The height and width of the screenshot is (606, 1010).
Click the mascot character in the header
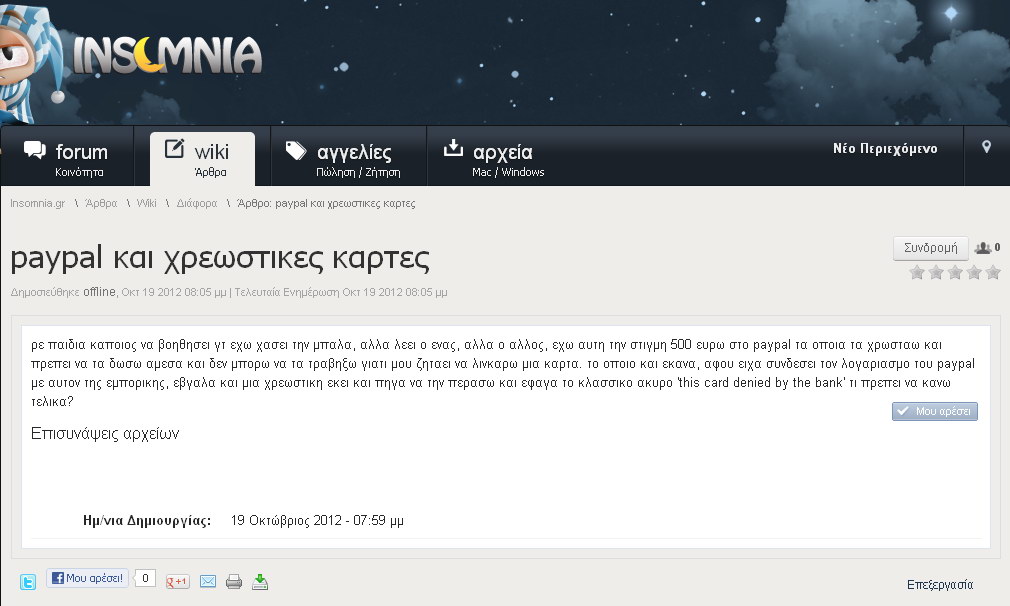pos(30,62)
